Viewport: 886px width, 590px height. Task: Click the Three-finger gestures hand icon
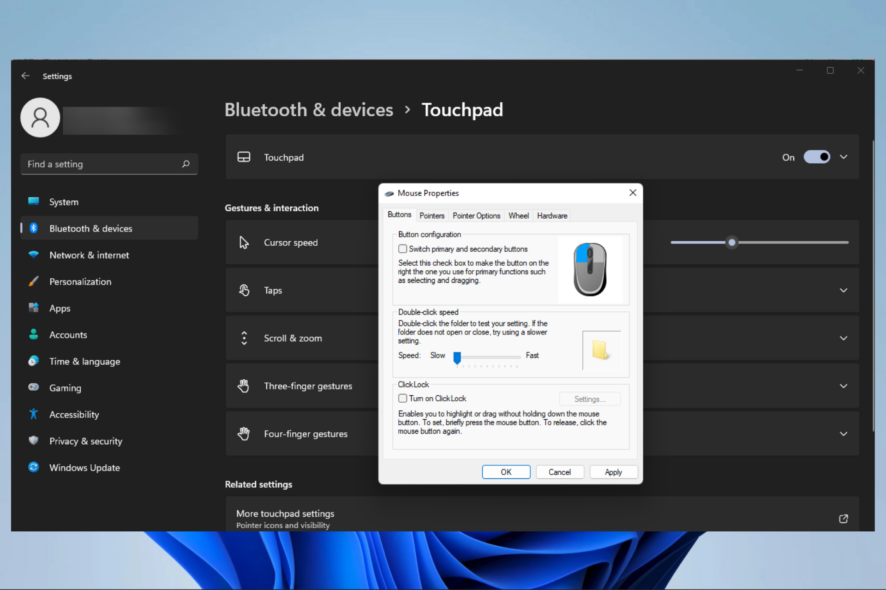click(x=244, y=386)
